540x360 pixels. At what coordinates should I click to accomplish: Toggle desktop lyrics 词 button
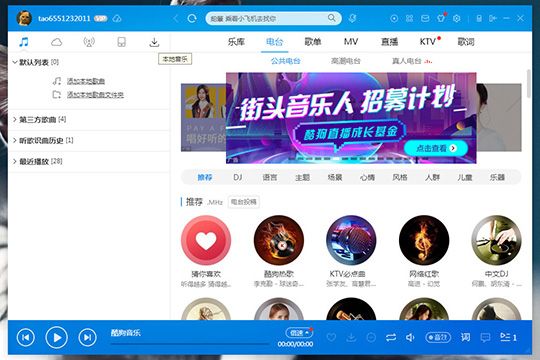tap(465, 337)
